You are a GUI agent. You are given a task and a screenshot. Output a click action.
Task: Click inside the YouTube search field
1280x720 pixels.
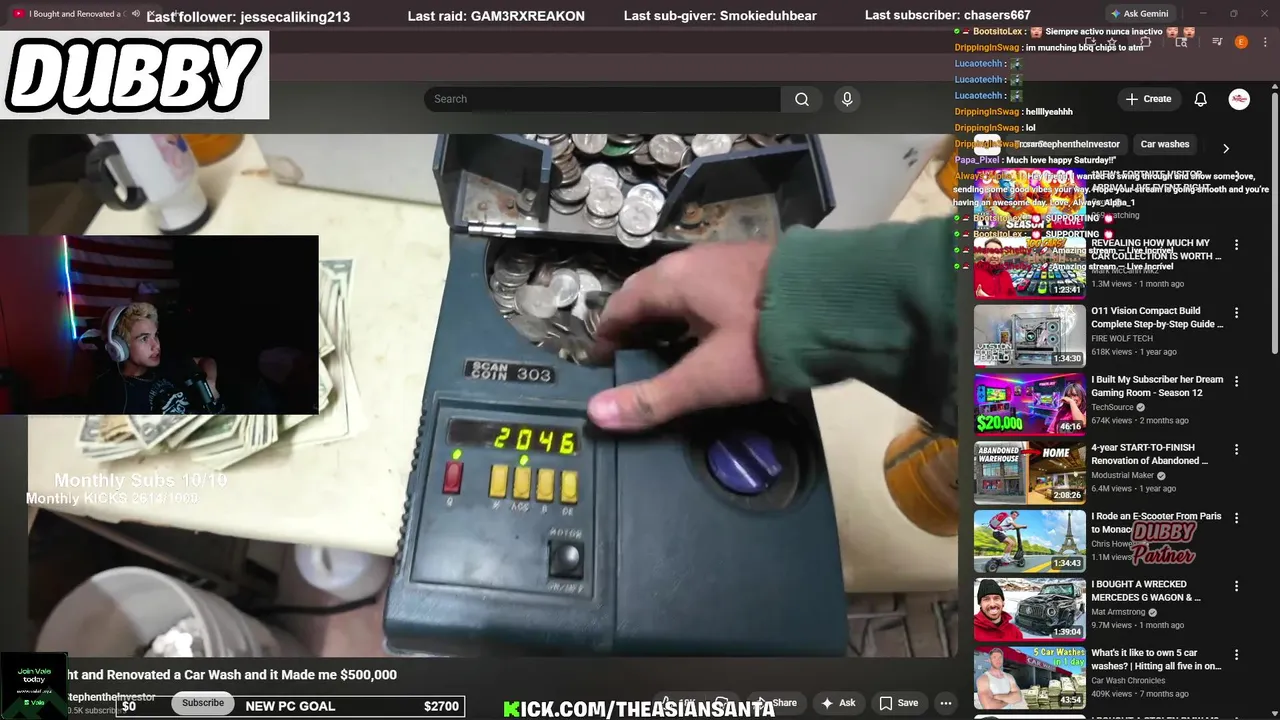point(603,99)
